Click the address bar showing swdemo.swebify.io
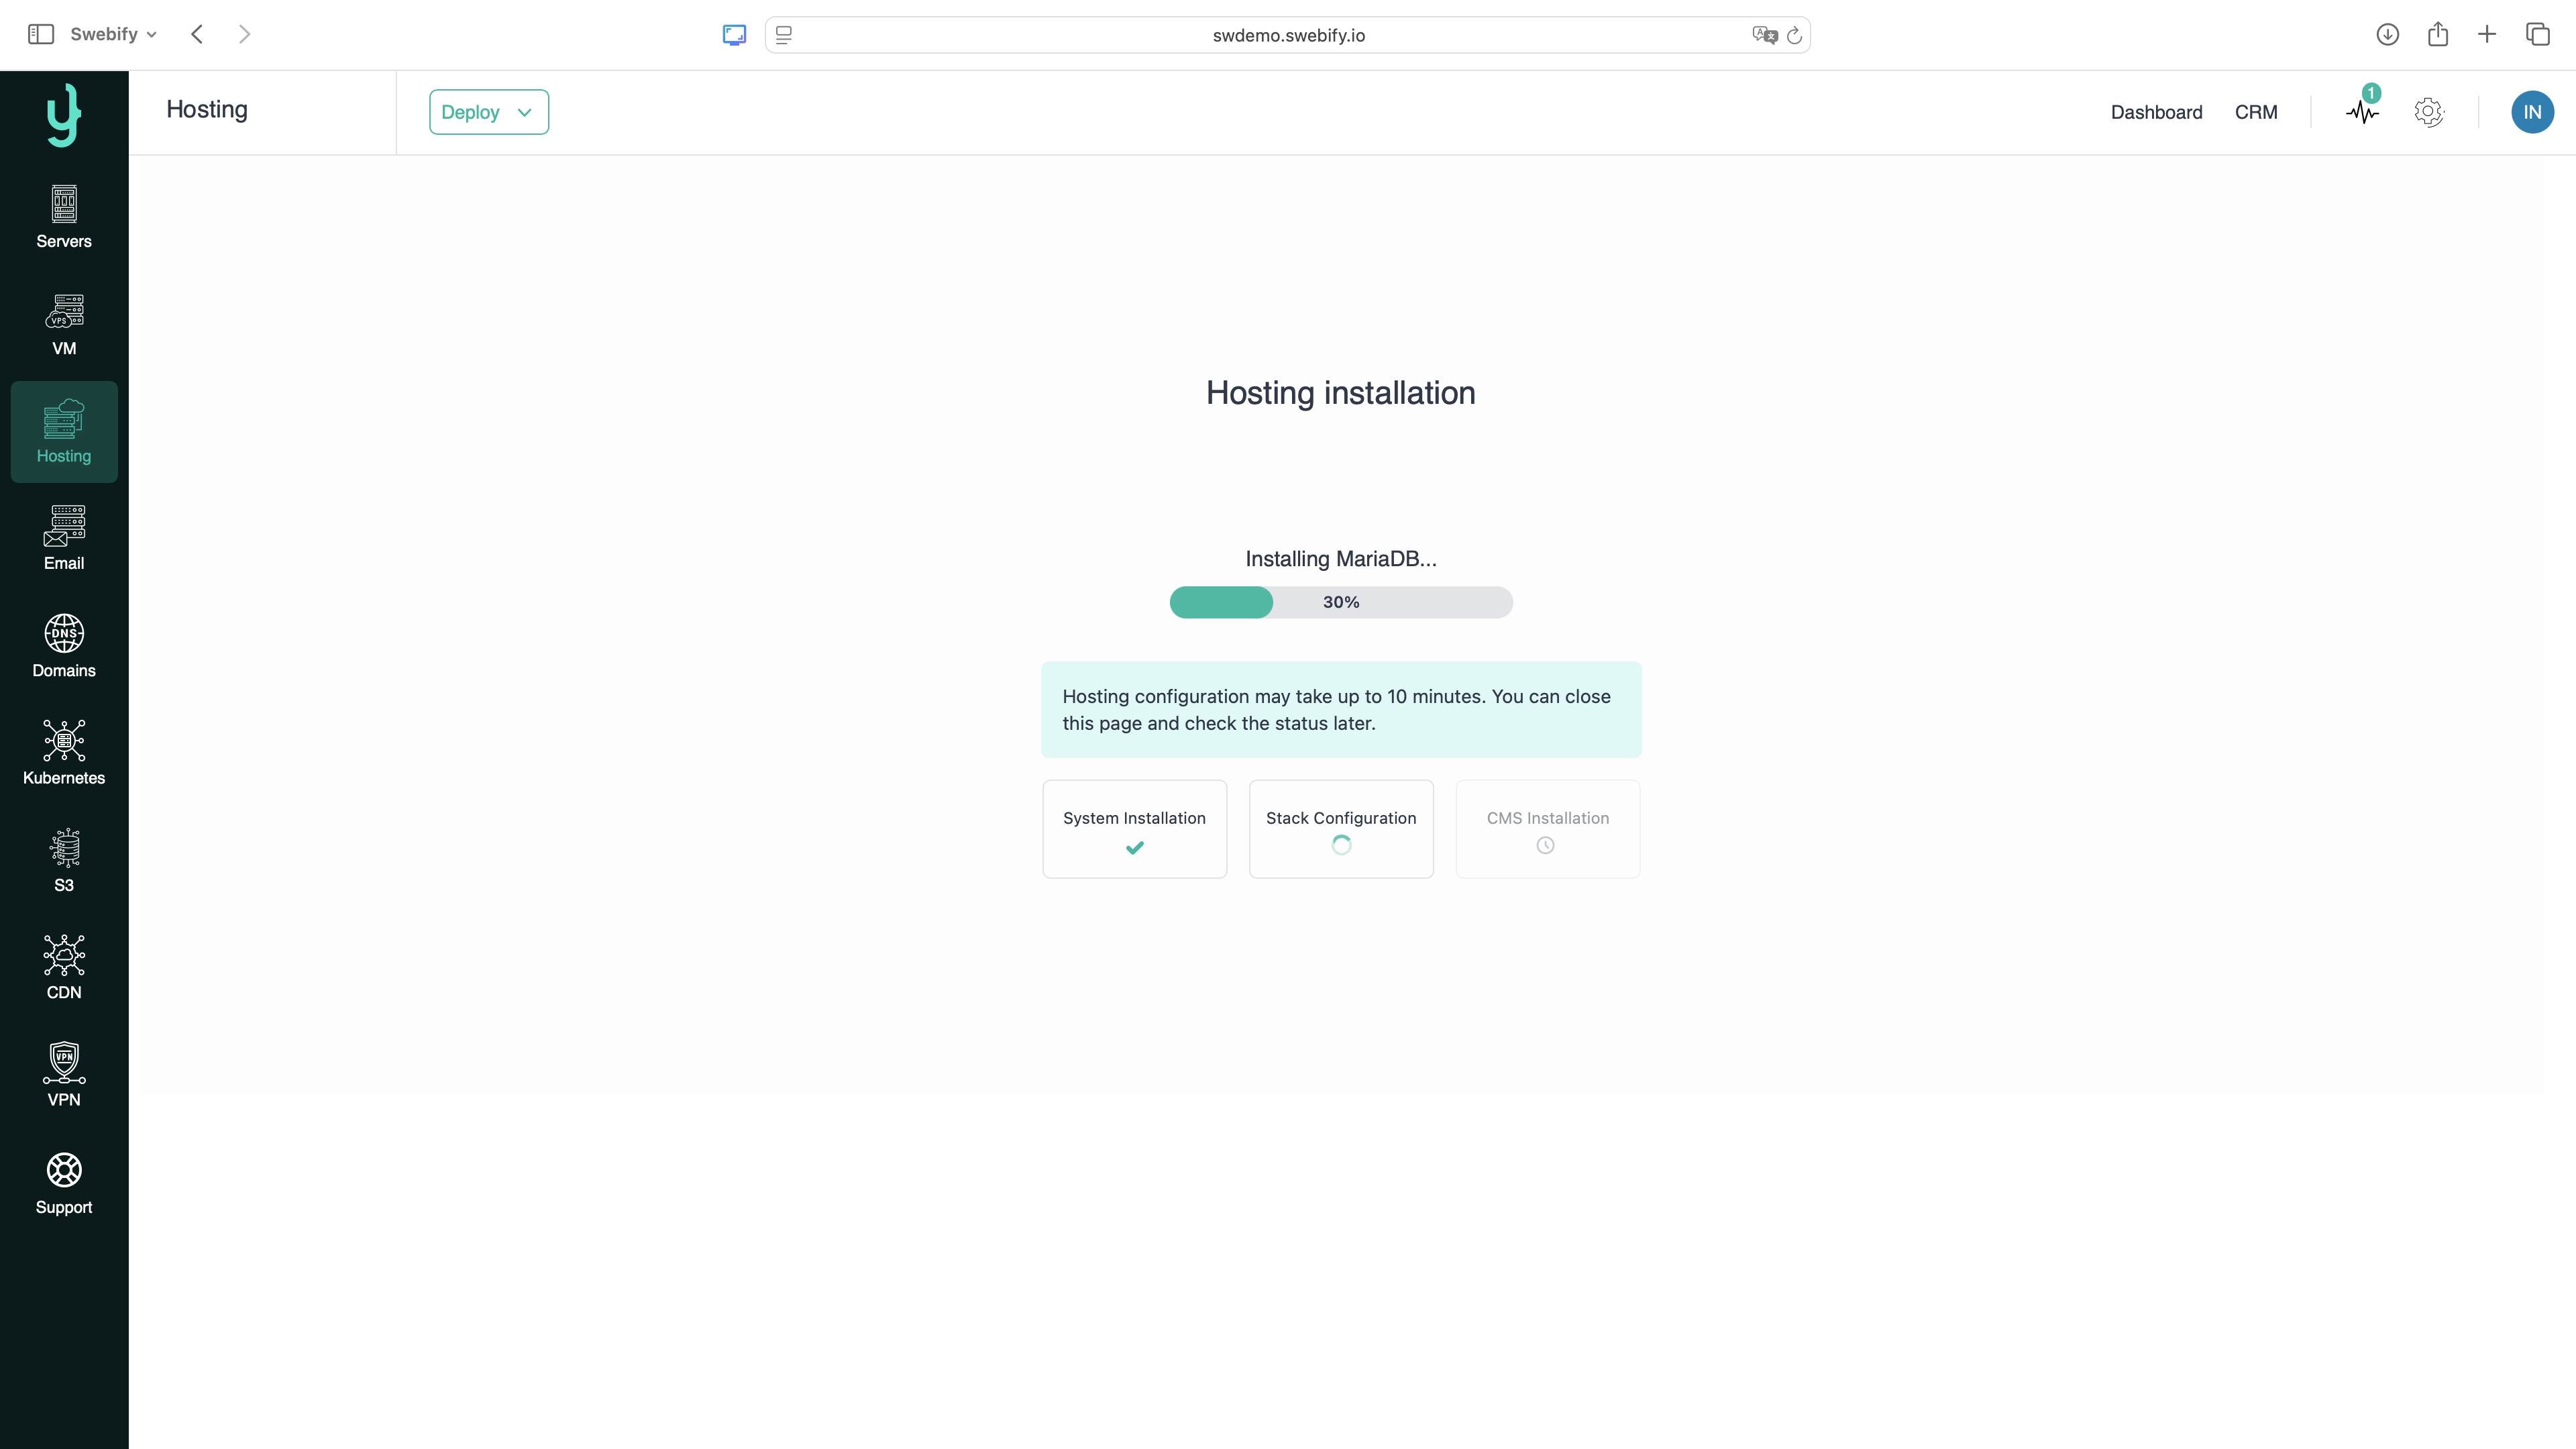 pyautogui.click(x=1288, y=35)
